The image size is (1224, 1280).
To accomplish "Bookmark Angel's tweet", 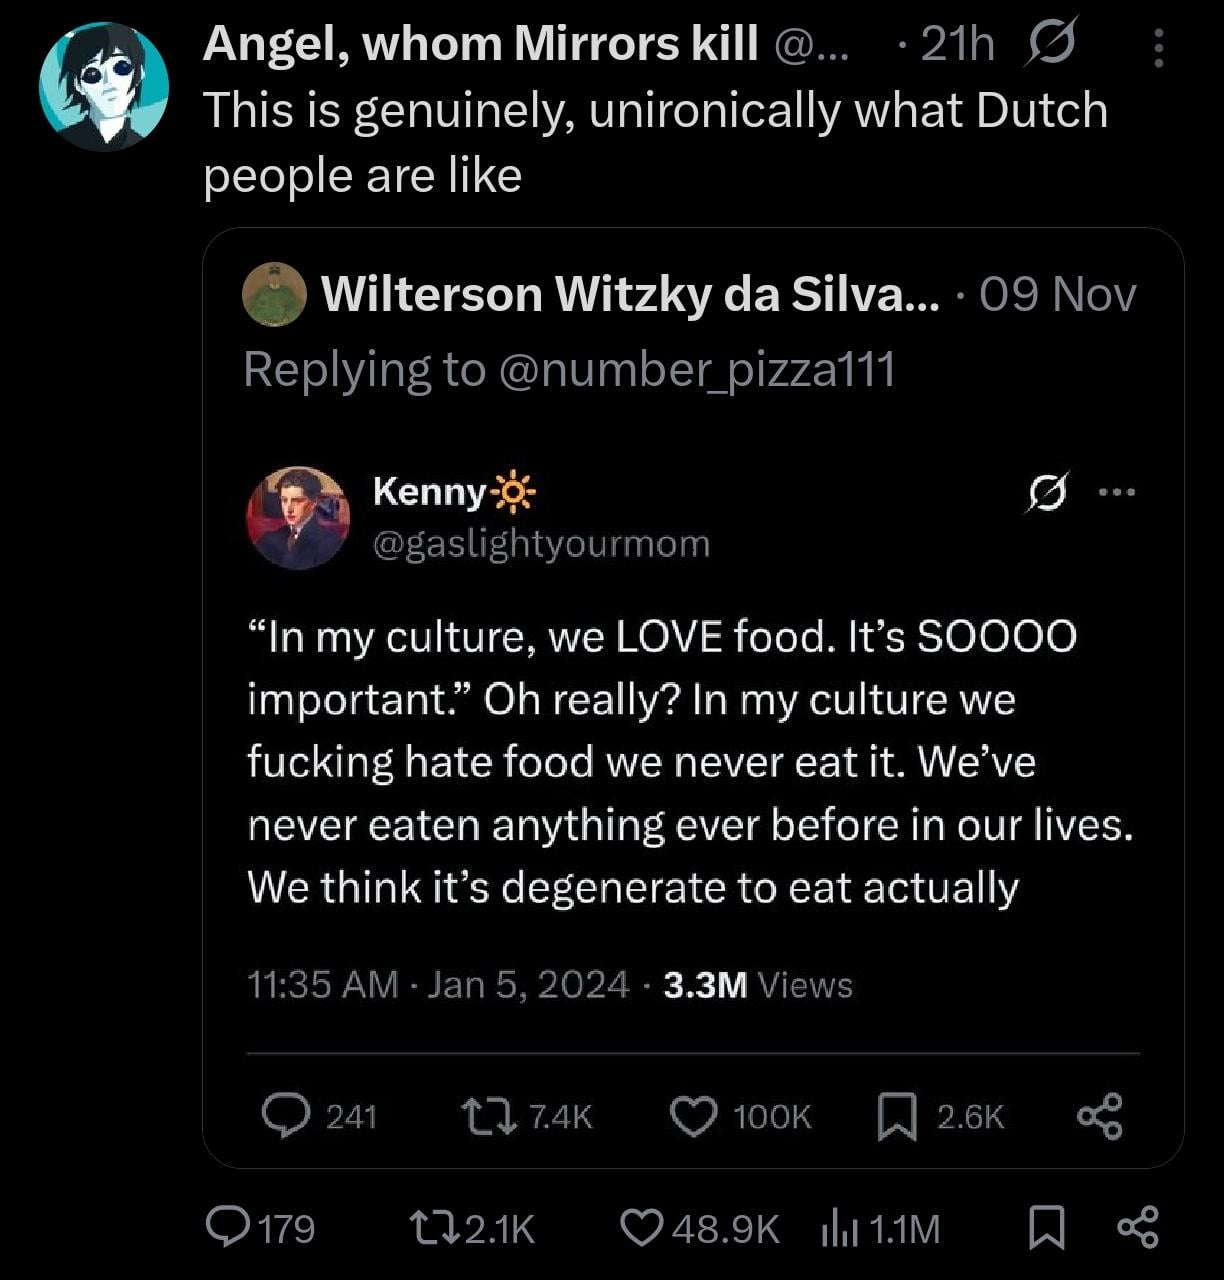I will (x=1046, y=1227).
